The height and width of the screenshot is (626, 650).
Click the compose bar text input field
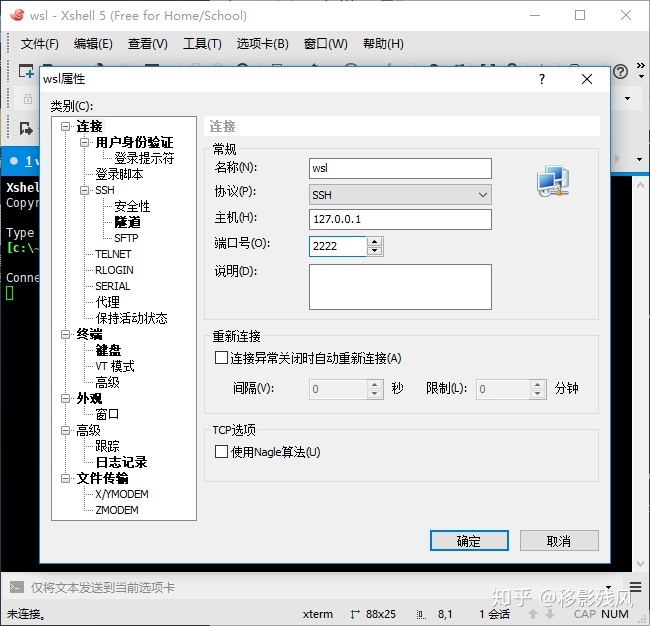coord(315,587)
